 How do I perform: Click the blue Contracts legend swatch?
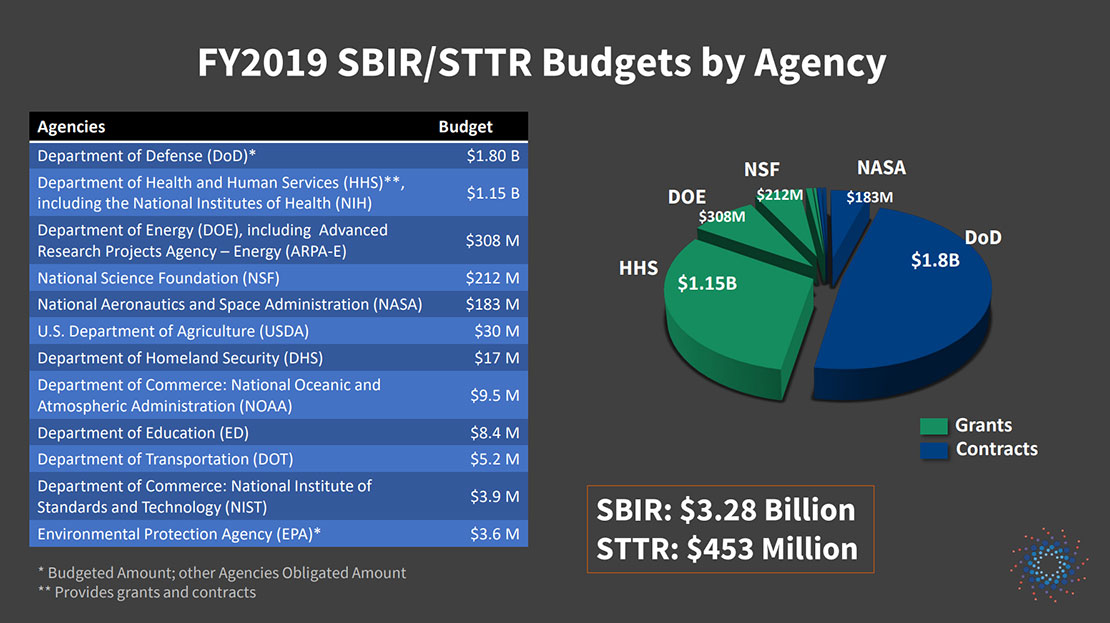coord(934,450)
